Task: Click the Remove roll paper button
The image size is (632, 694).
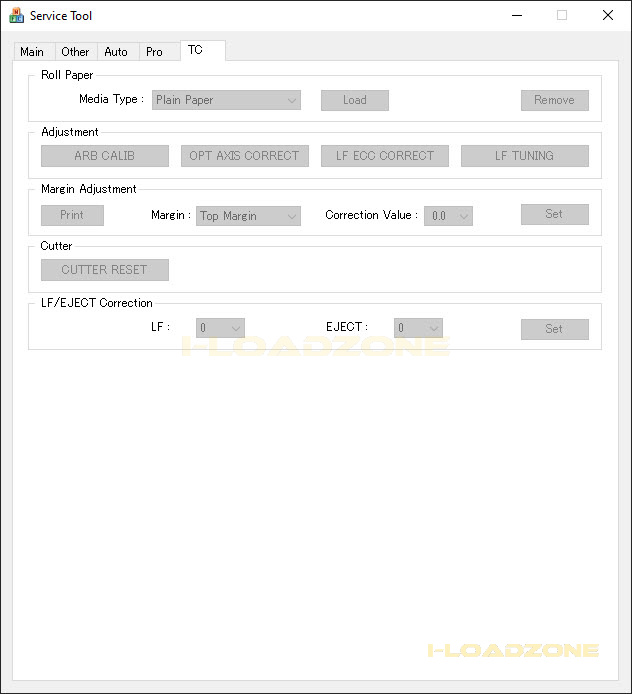Action: coord(555,100)
